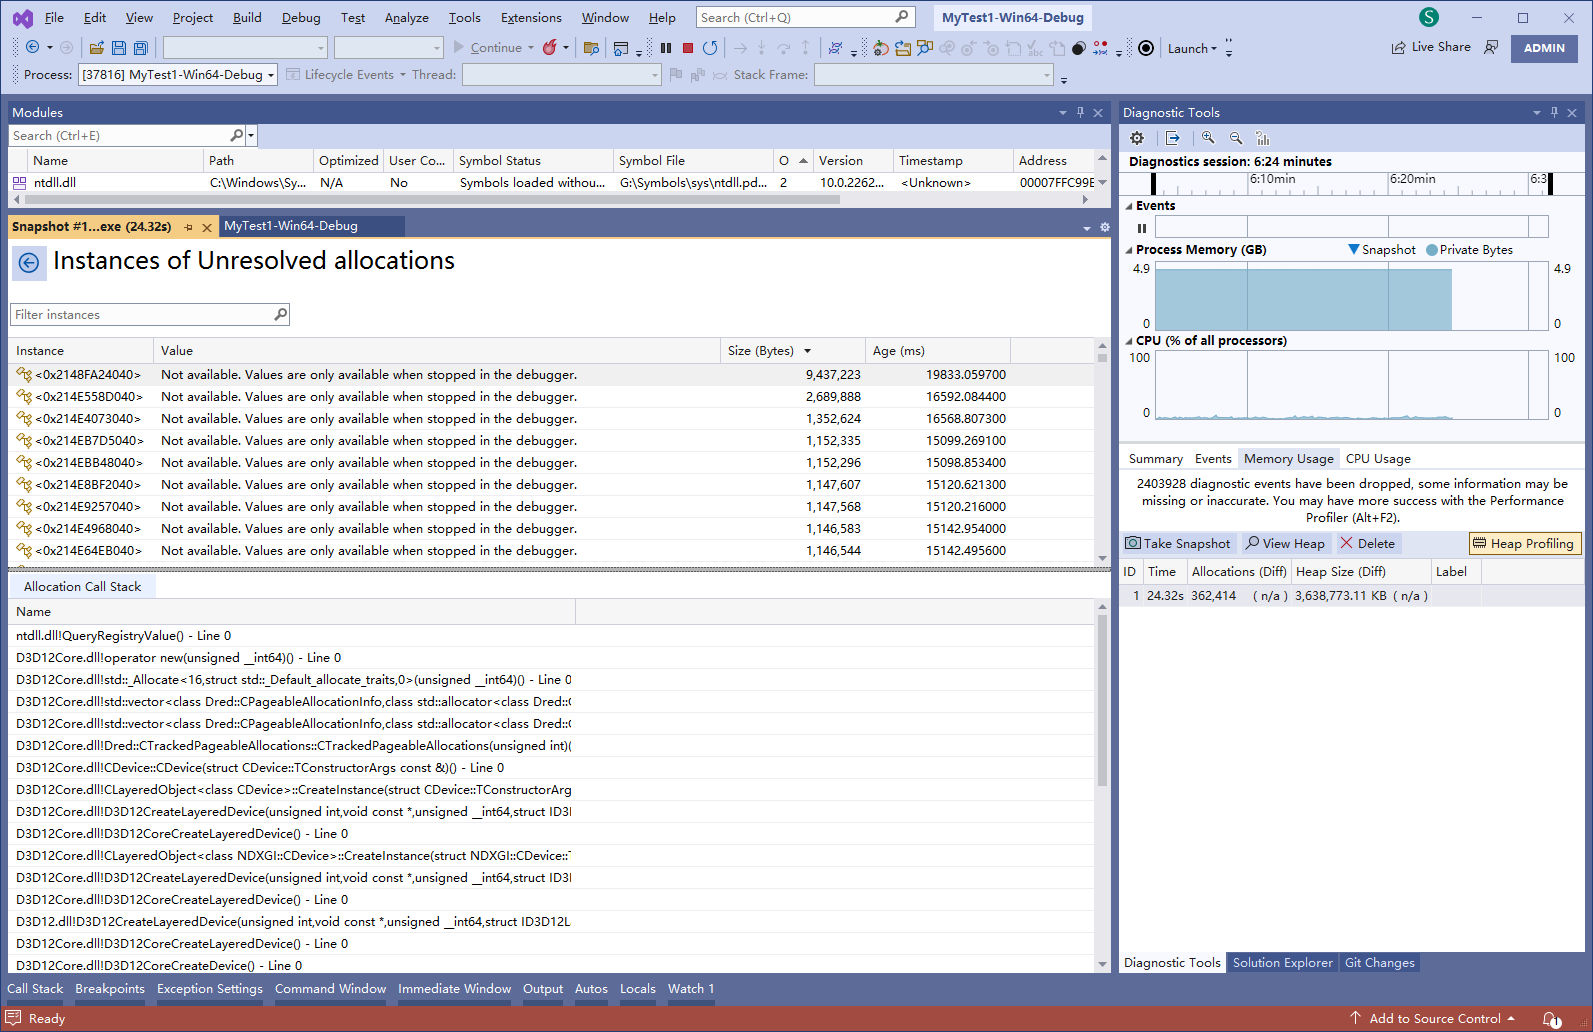The width and height of the screenshot is (1593, 1032).
Task: Click the Hot Reload flame icon
Action: coord(549,48)
